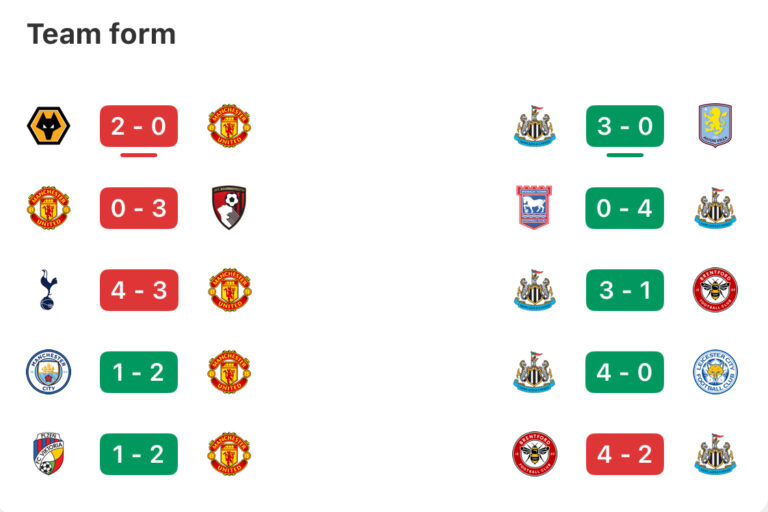Open the green 3 - 0 match result

pyautogui.click(x=624, y=126)
